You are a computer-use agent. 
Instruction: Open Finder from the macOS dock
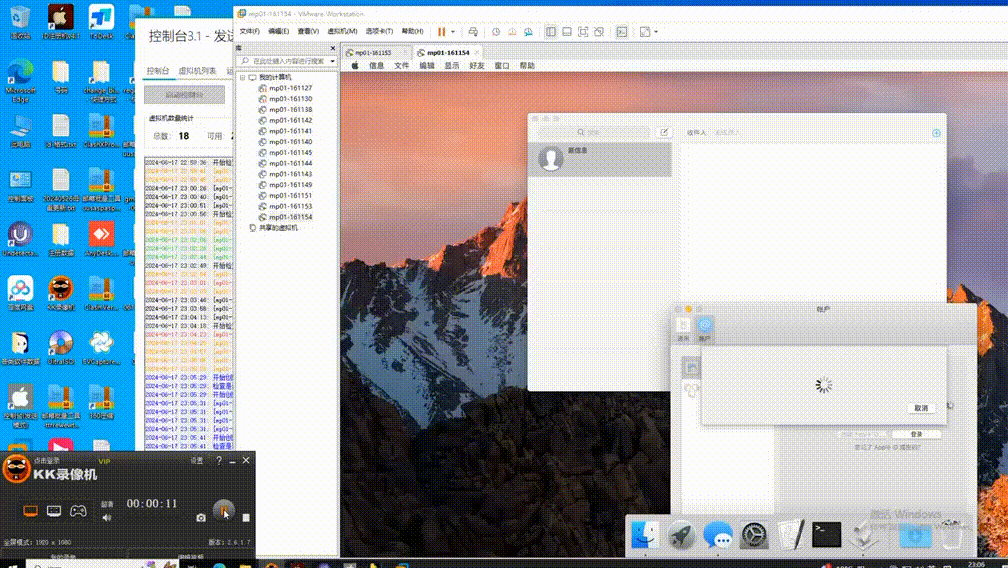coord(645,535)
